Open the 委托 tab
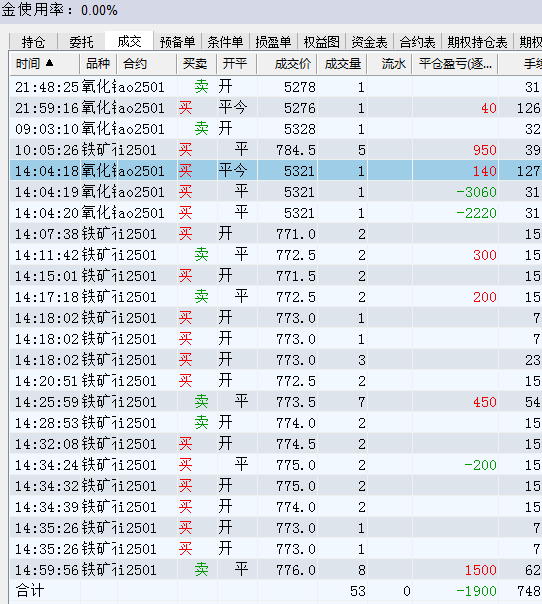542x604 pixels. (81, 42)
